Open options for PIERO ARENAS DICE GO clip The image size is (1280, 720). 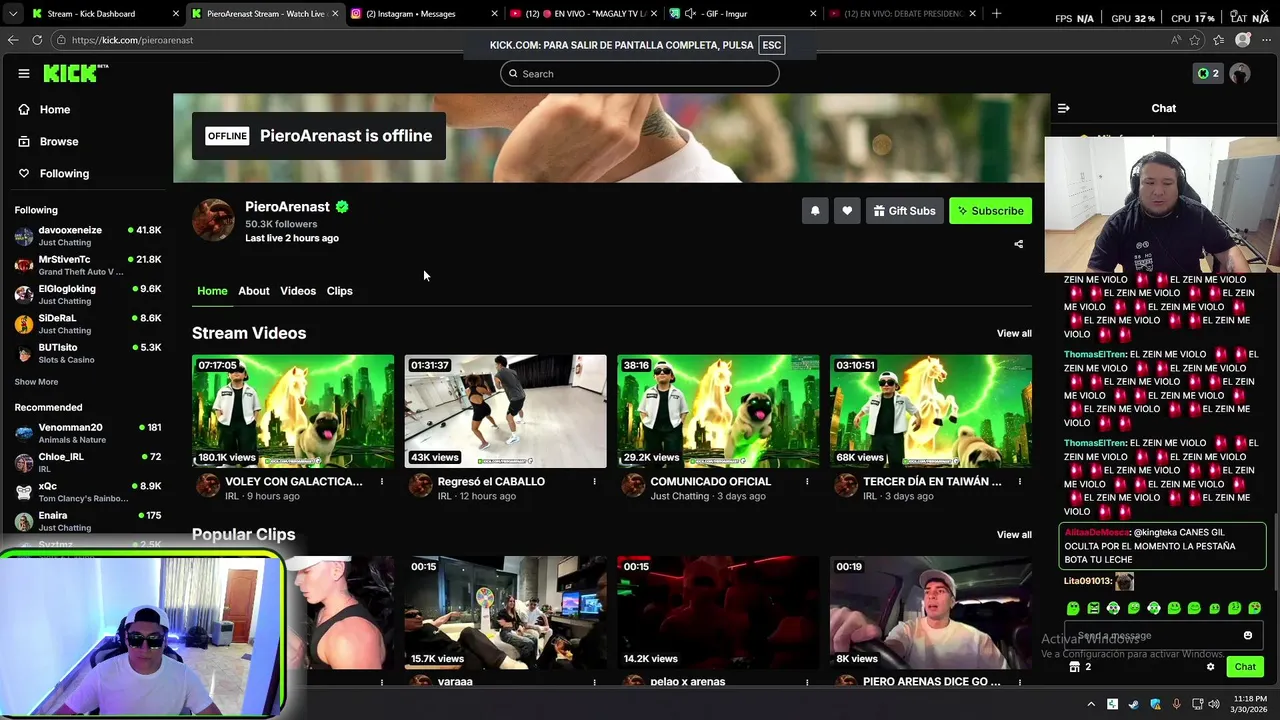pyautogui.click(x=1020, y=682)
